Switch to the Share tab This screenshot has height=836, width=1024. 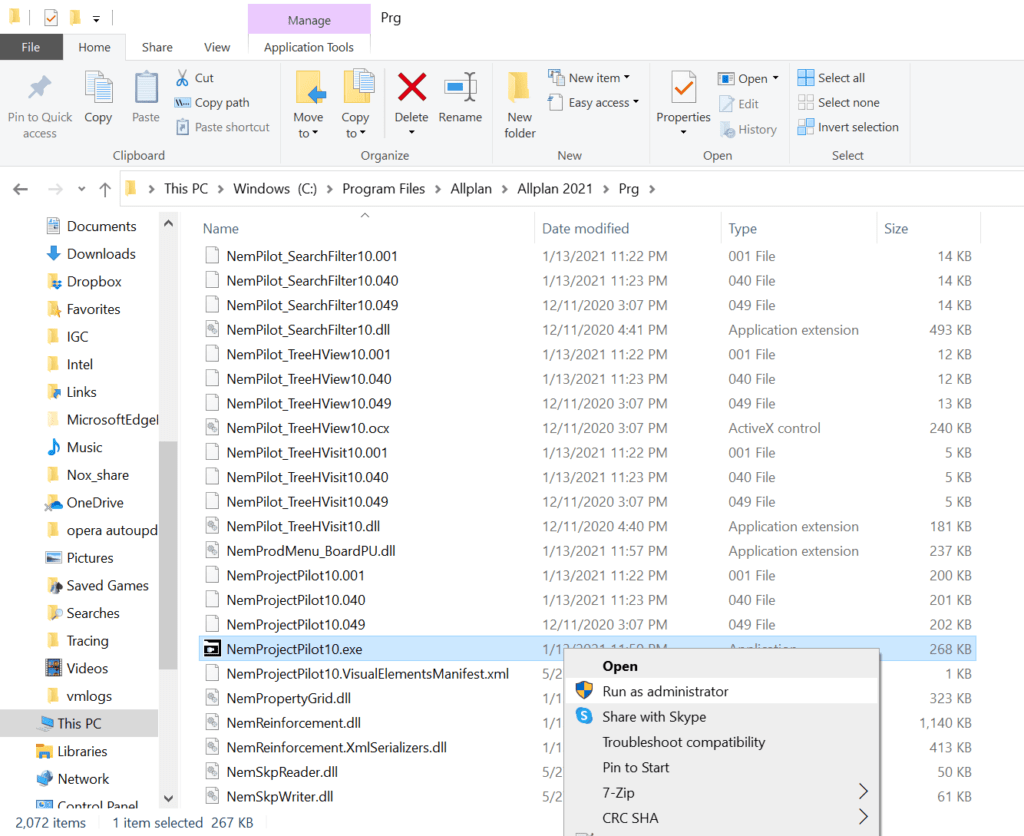click(157, 47)
